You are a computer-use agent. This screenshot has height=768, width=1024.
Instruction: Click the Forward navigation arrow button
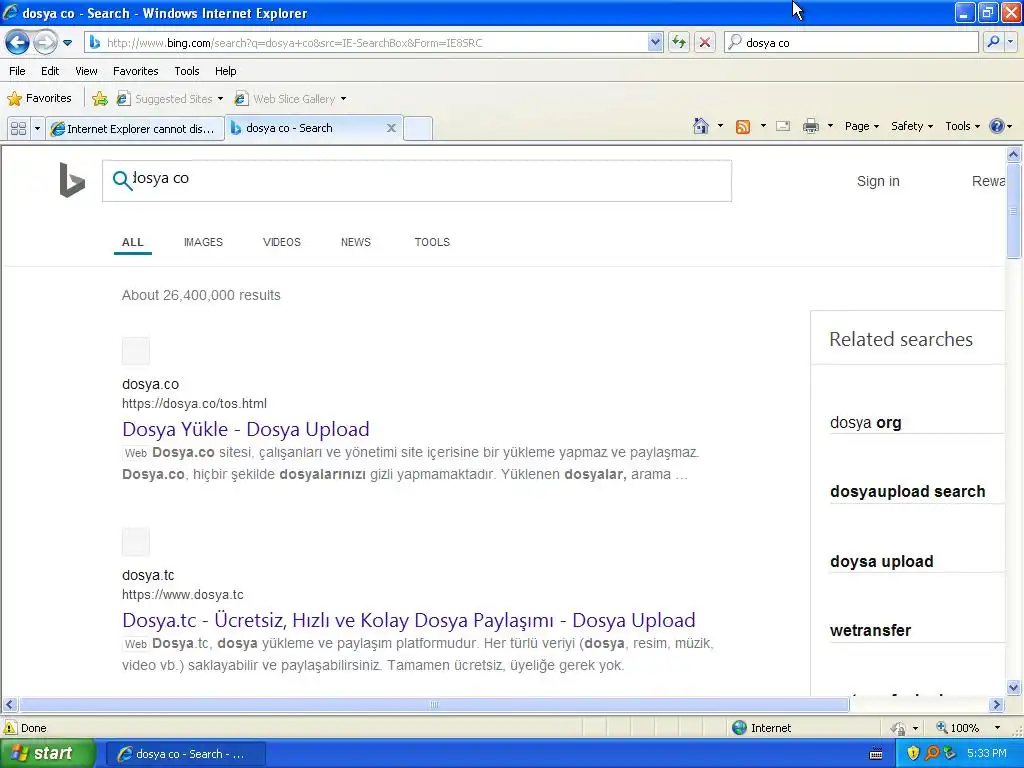(45, 43)
